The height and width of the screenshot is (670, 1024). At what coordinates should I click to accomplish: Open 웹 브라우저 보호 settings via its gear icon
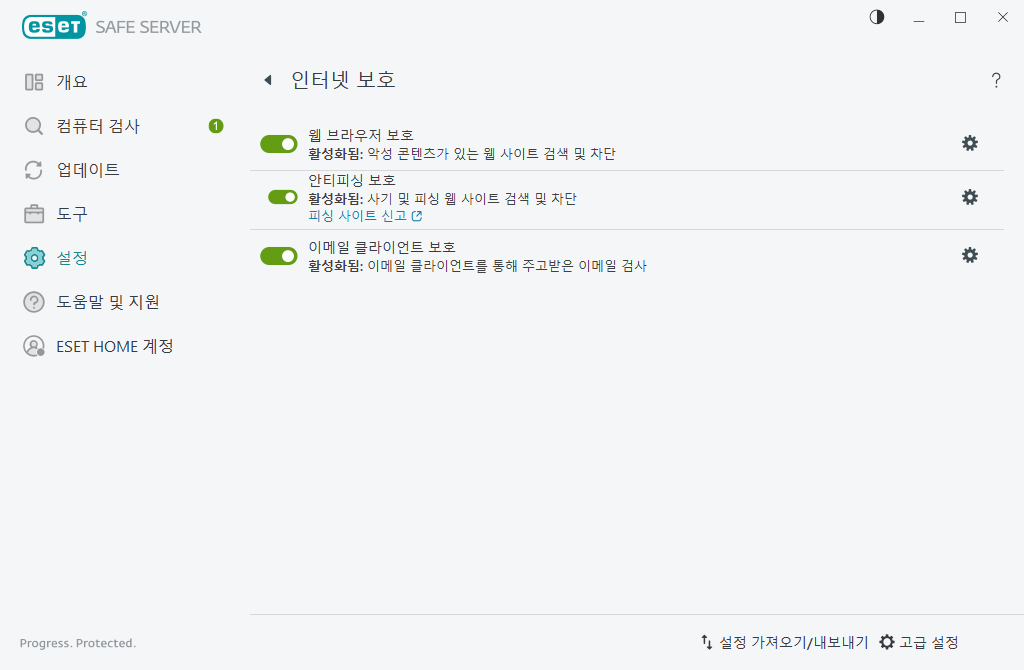pyautogui.click(x=969, y=143)
